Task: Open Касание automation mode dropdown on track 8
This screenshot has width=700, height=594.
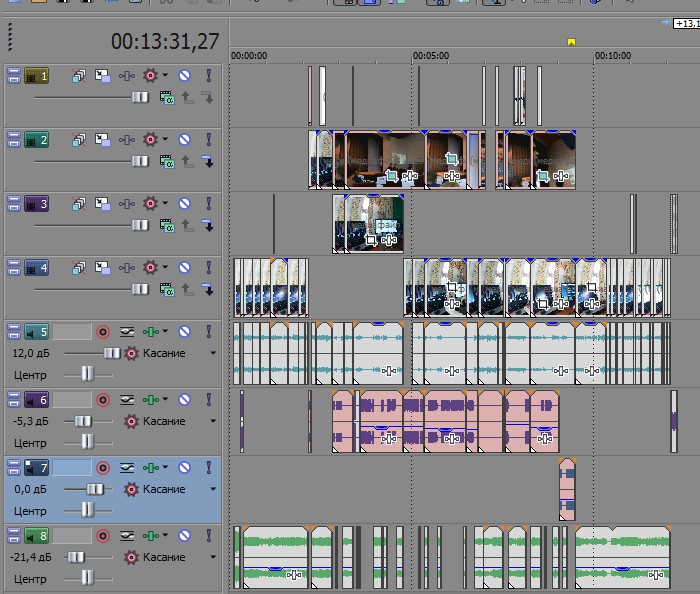Action: click(x=213, y=557)
